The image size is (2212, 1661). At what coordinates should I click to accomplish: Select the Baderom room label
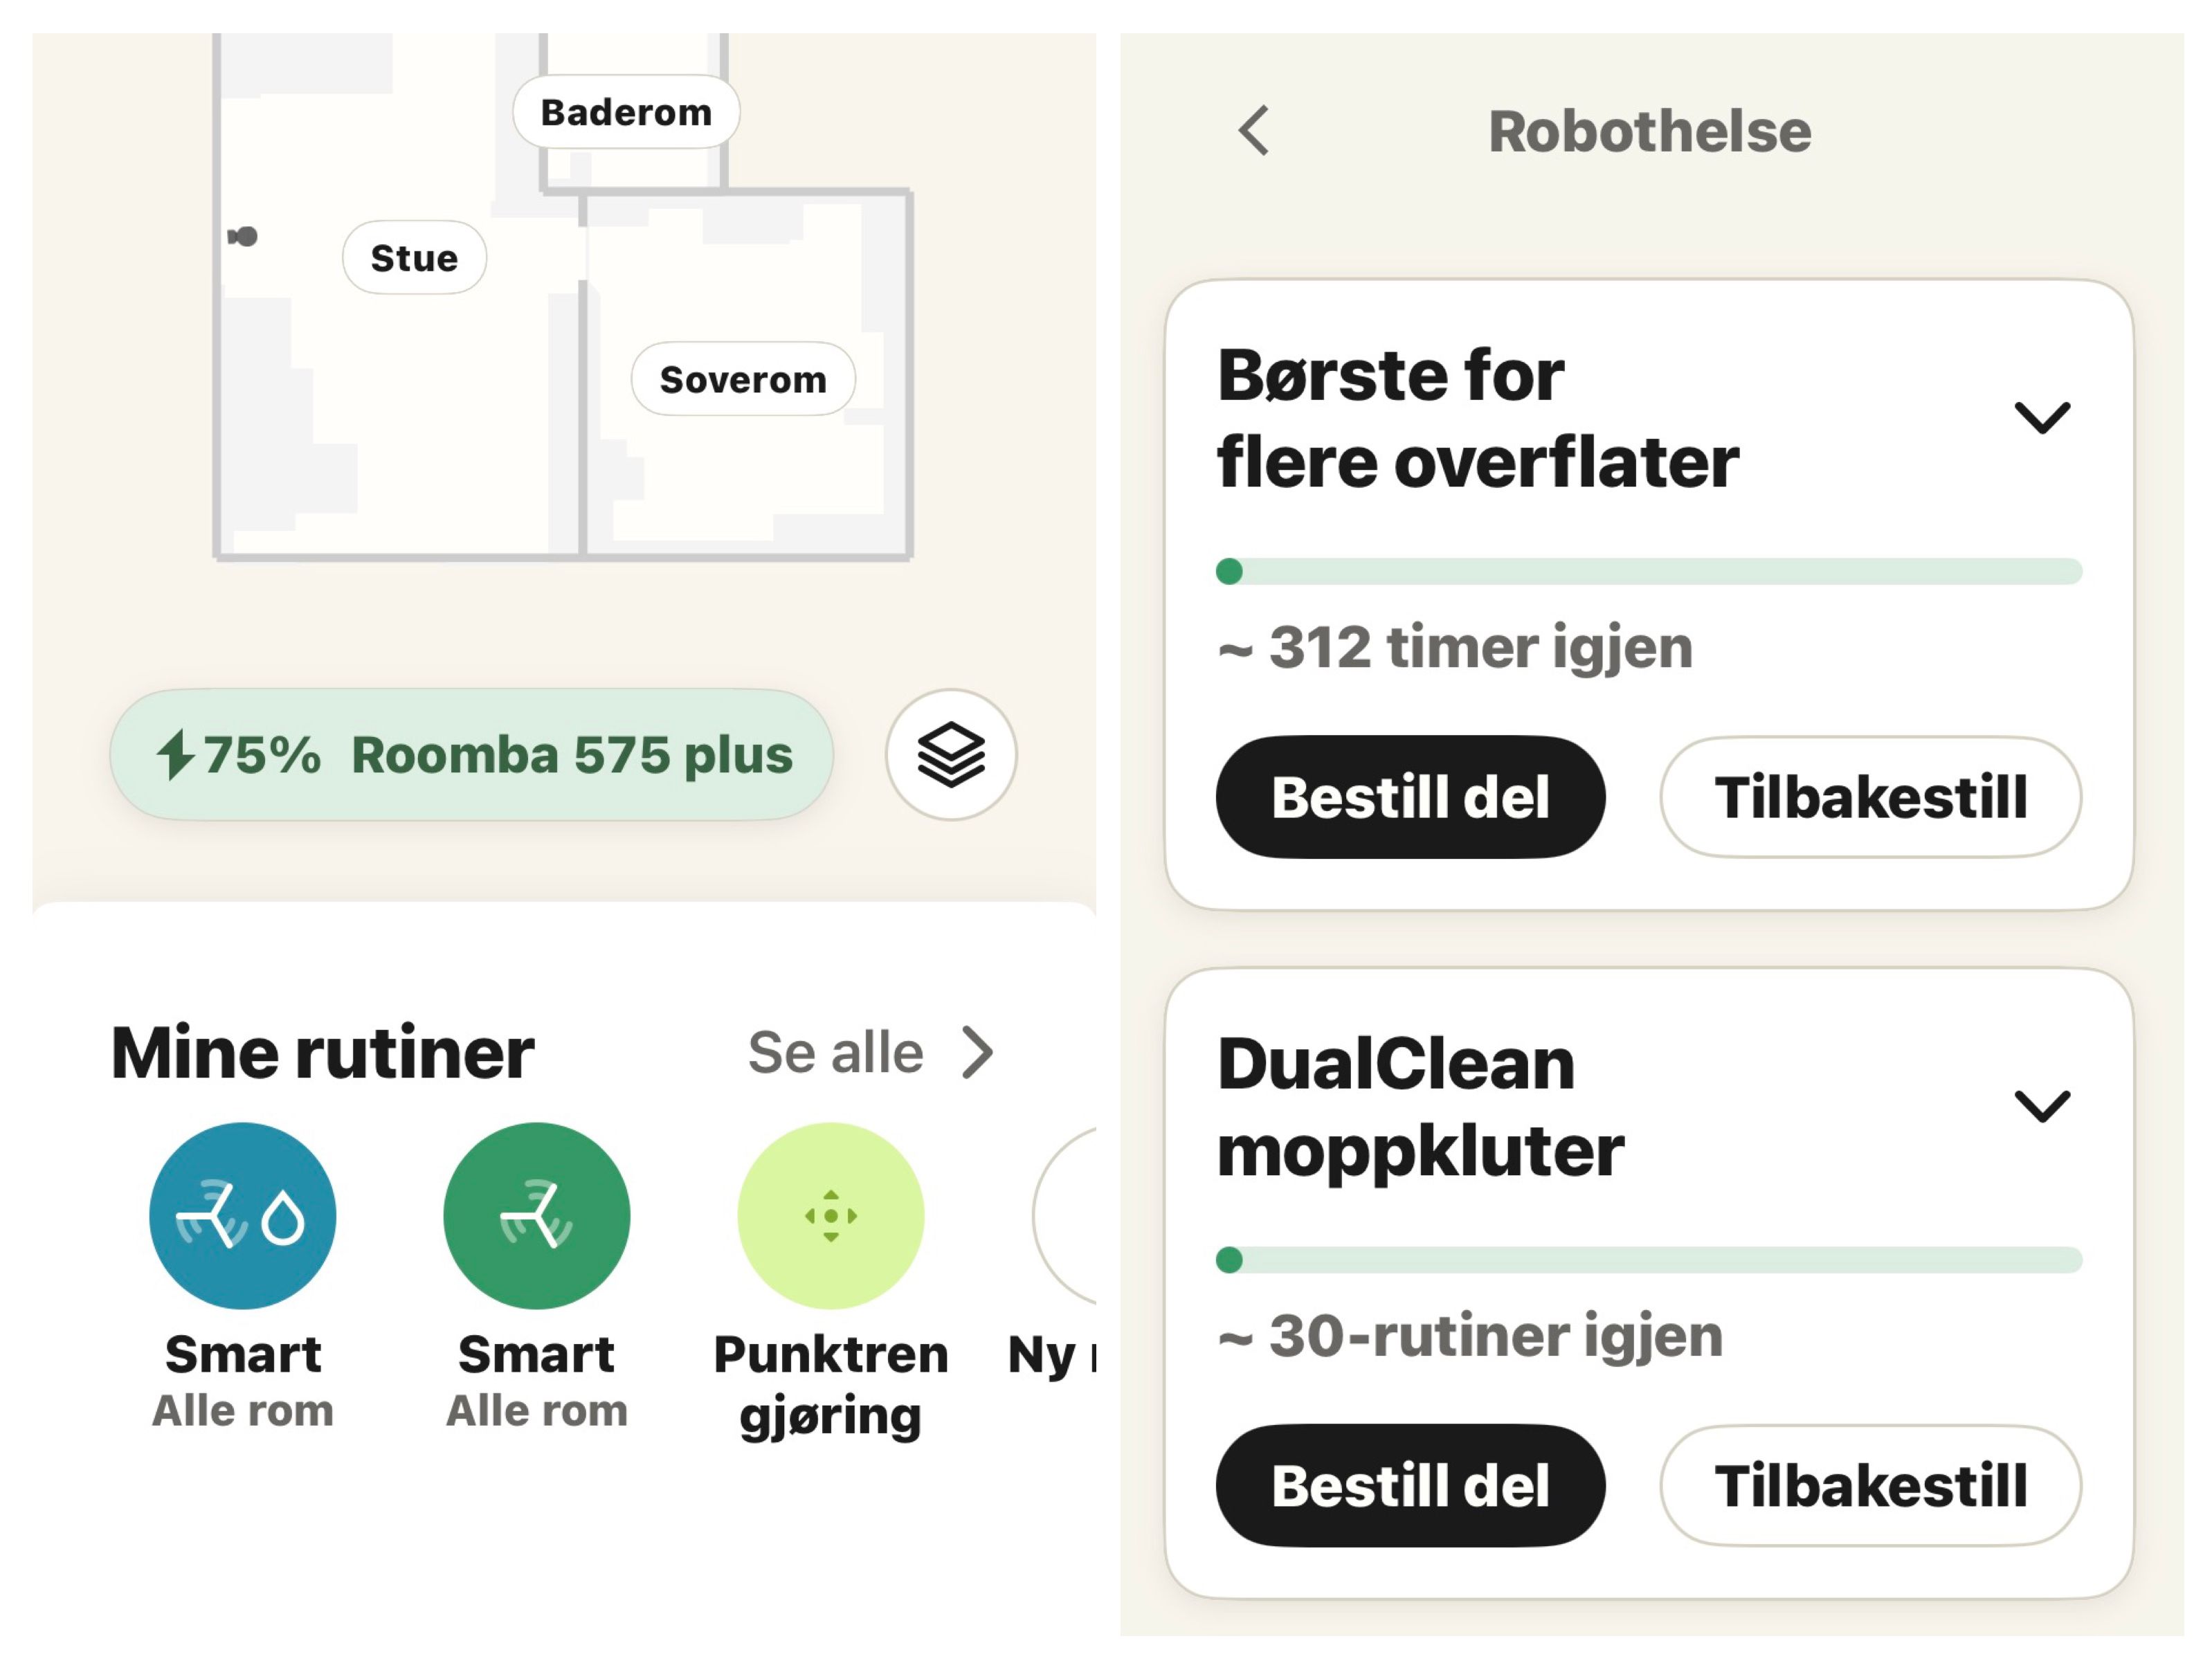pyautogui.click(x=627, y=112)
